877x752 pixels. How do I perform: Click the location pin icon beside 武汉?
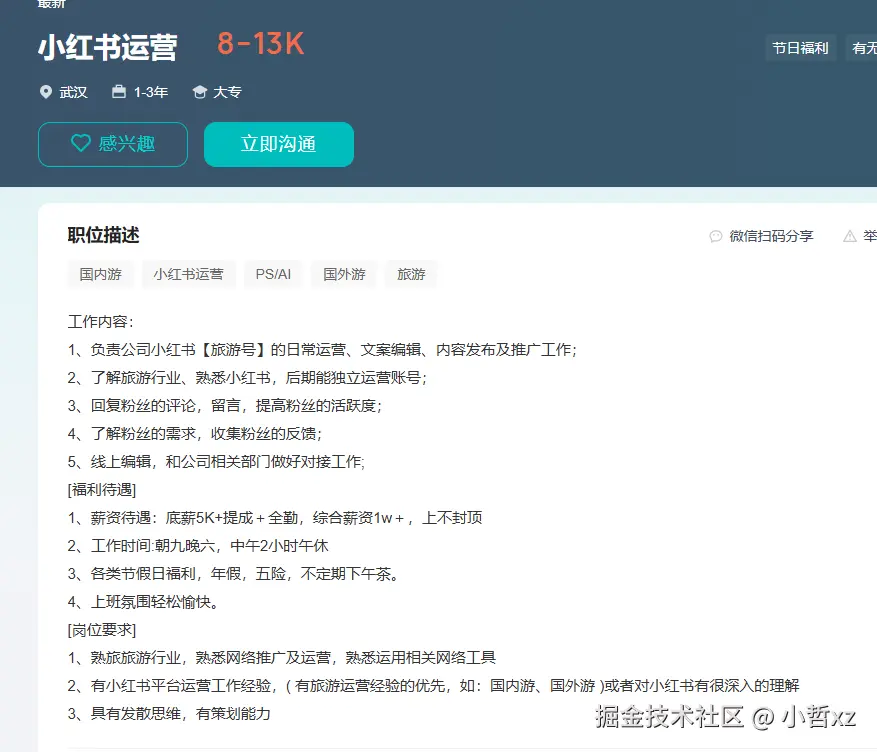tap(46, 92)
